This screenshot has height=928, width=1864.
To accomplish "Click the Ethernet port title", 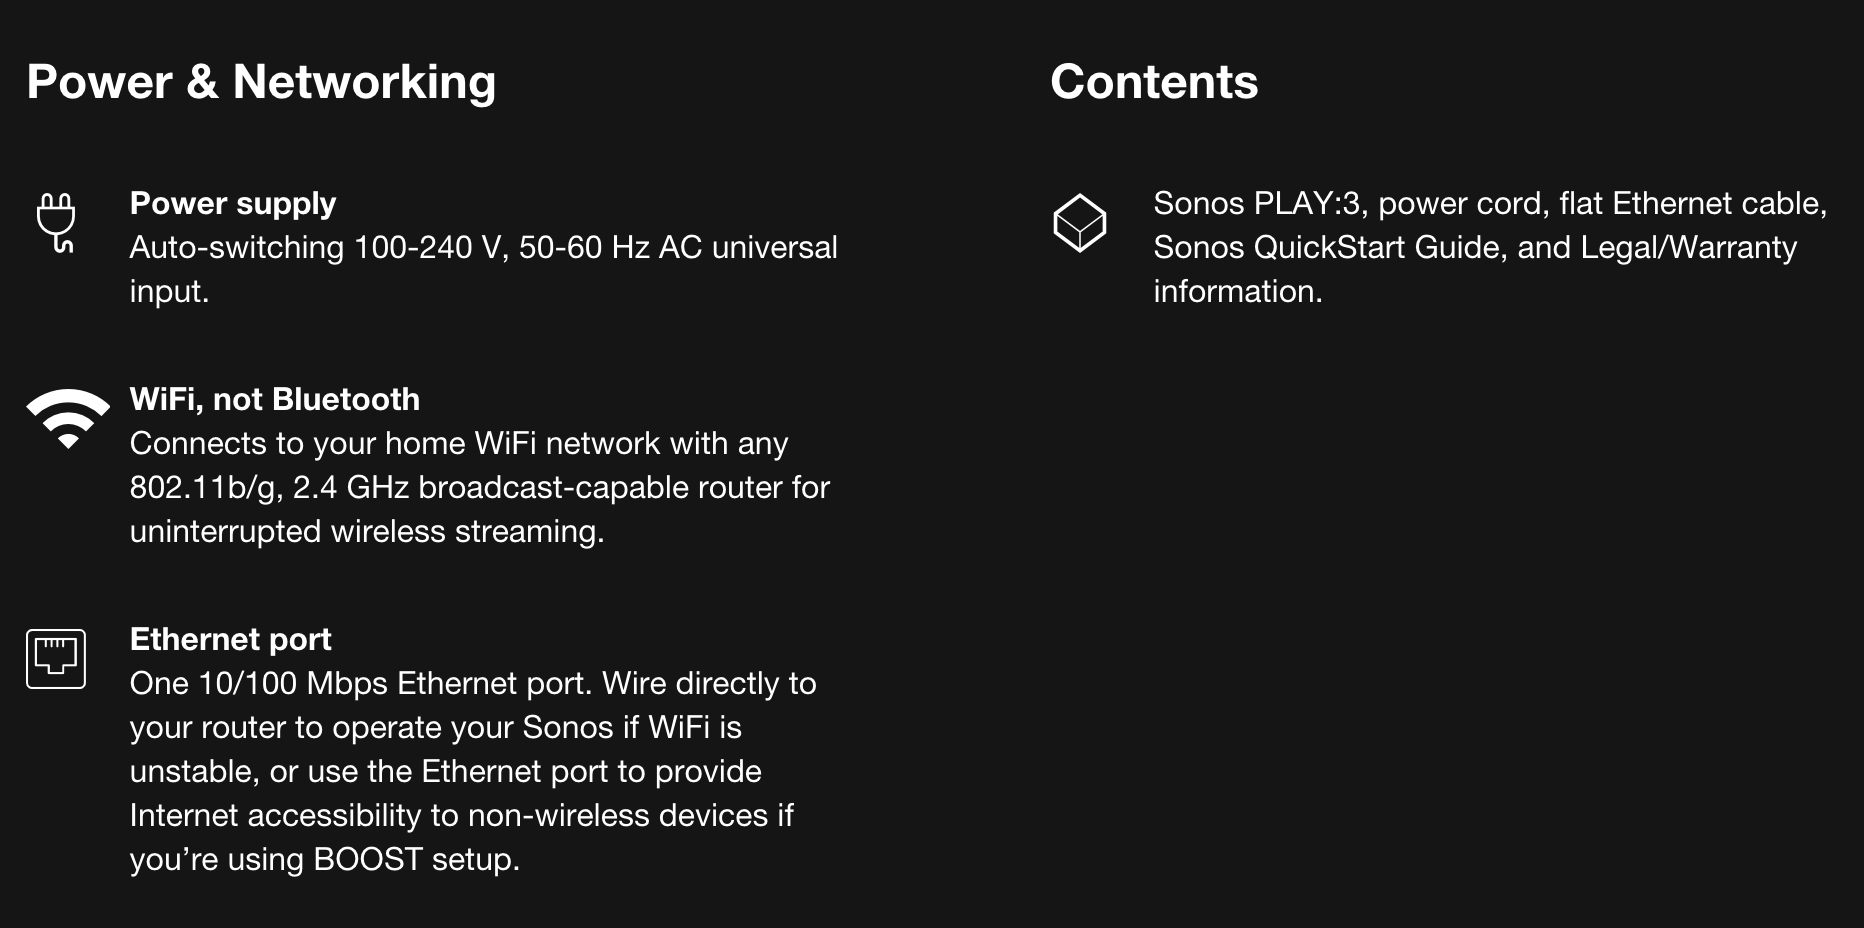I will (231, 640).
